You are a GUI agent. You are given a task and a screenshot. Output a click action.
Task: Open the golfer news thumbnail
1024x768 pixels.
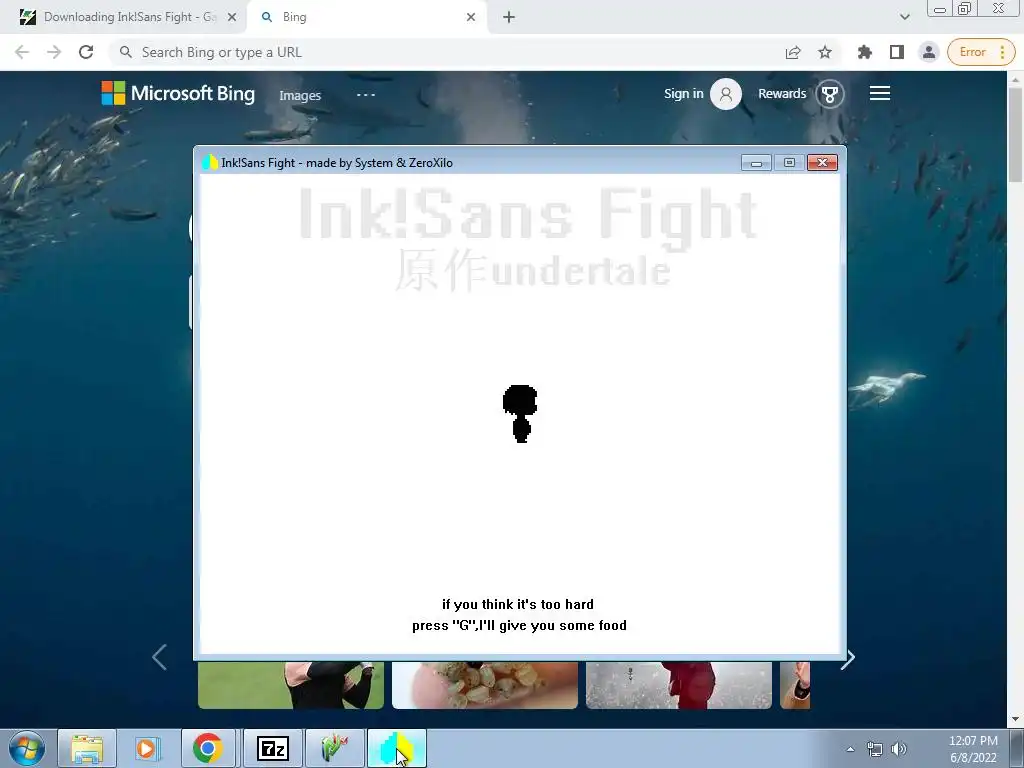click(291, 685)
